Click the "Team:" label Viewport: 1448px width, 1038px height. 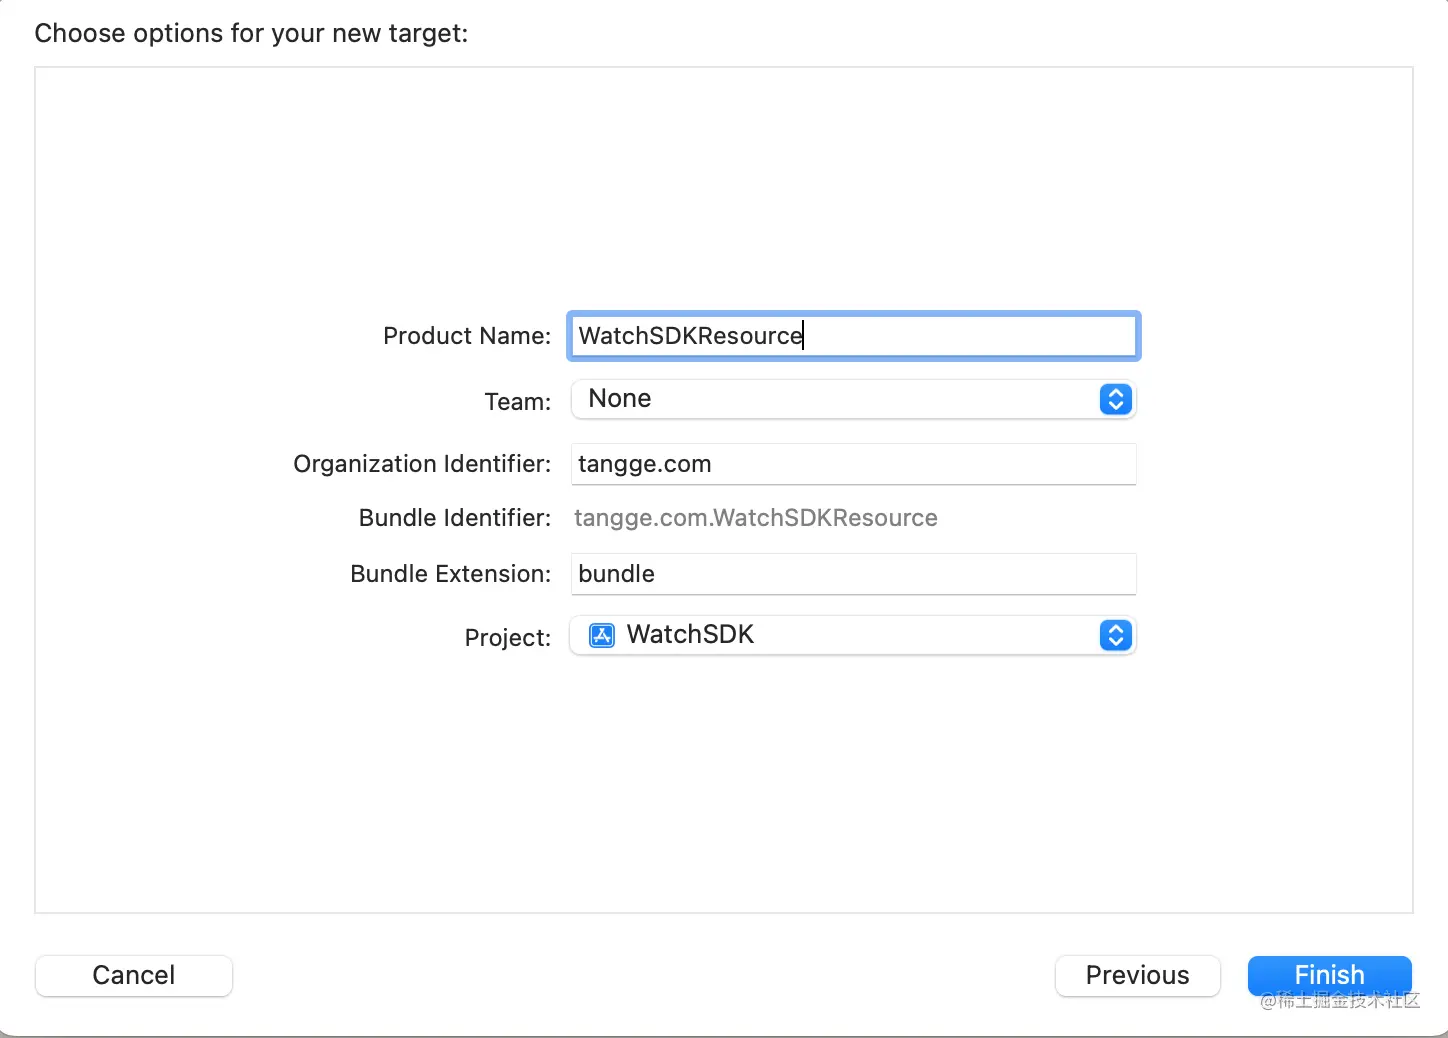[x=517, y=402]
